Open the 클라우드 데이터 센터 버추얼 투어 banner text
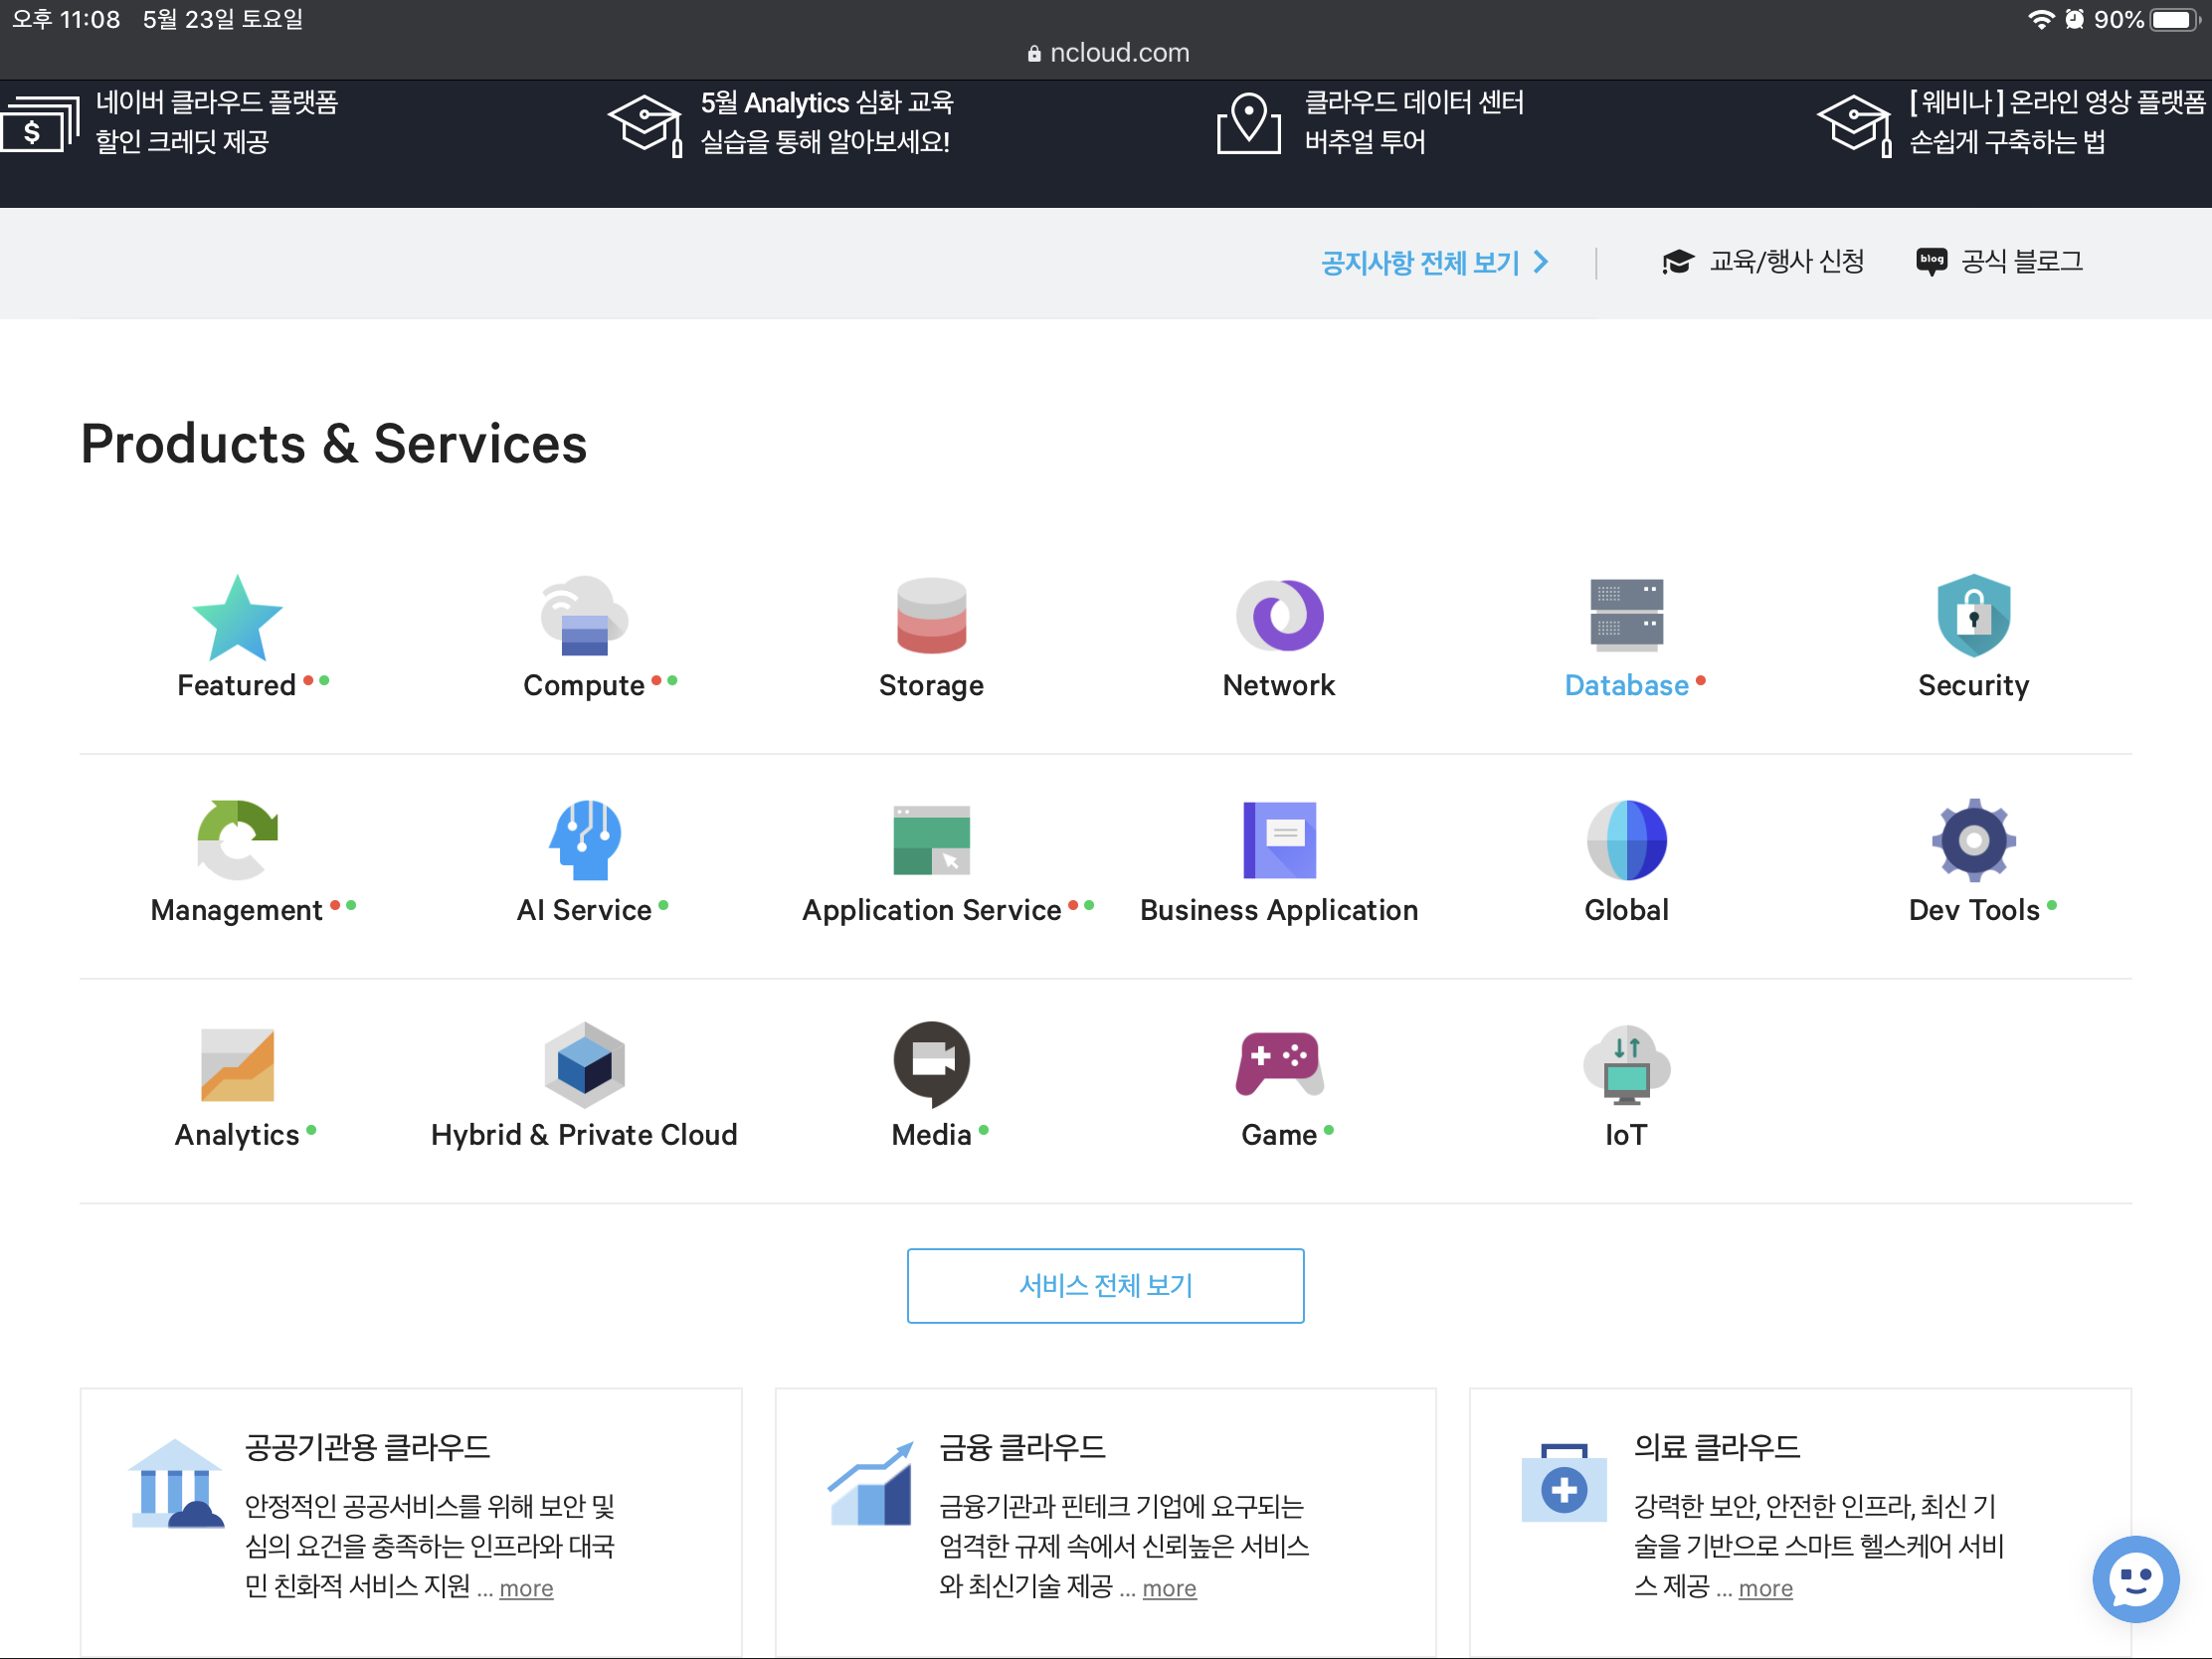The width and height of the screenshot is (2212, 1659). (1414, 122)
